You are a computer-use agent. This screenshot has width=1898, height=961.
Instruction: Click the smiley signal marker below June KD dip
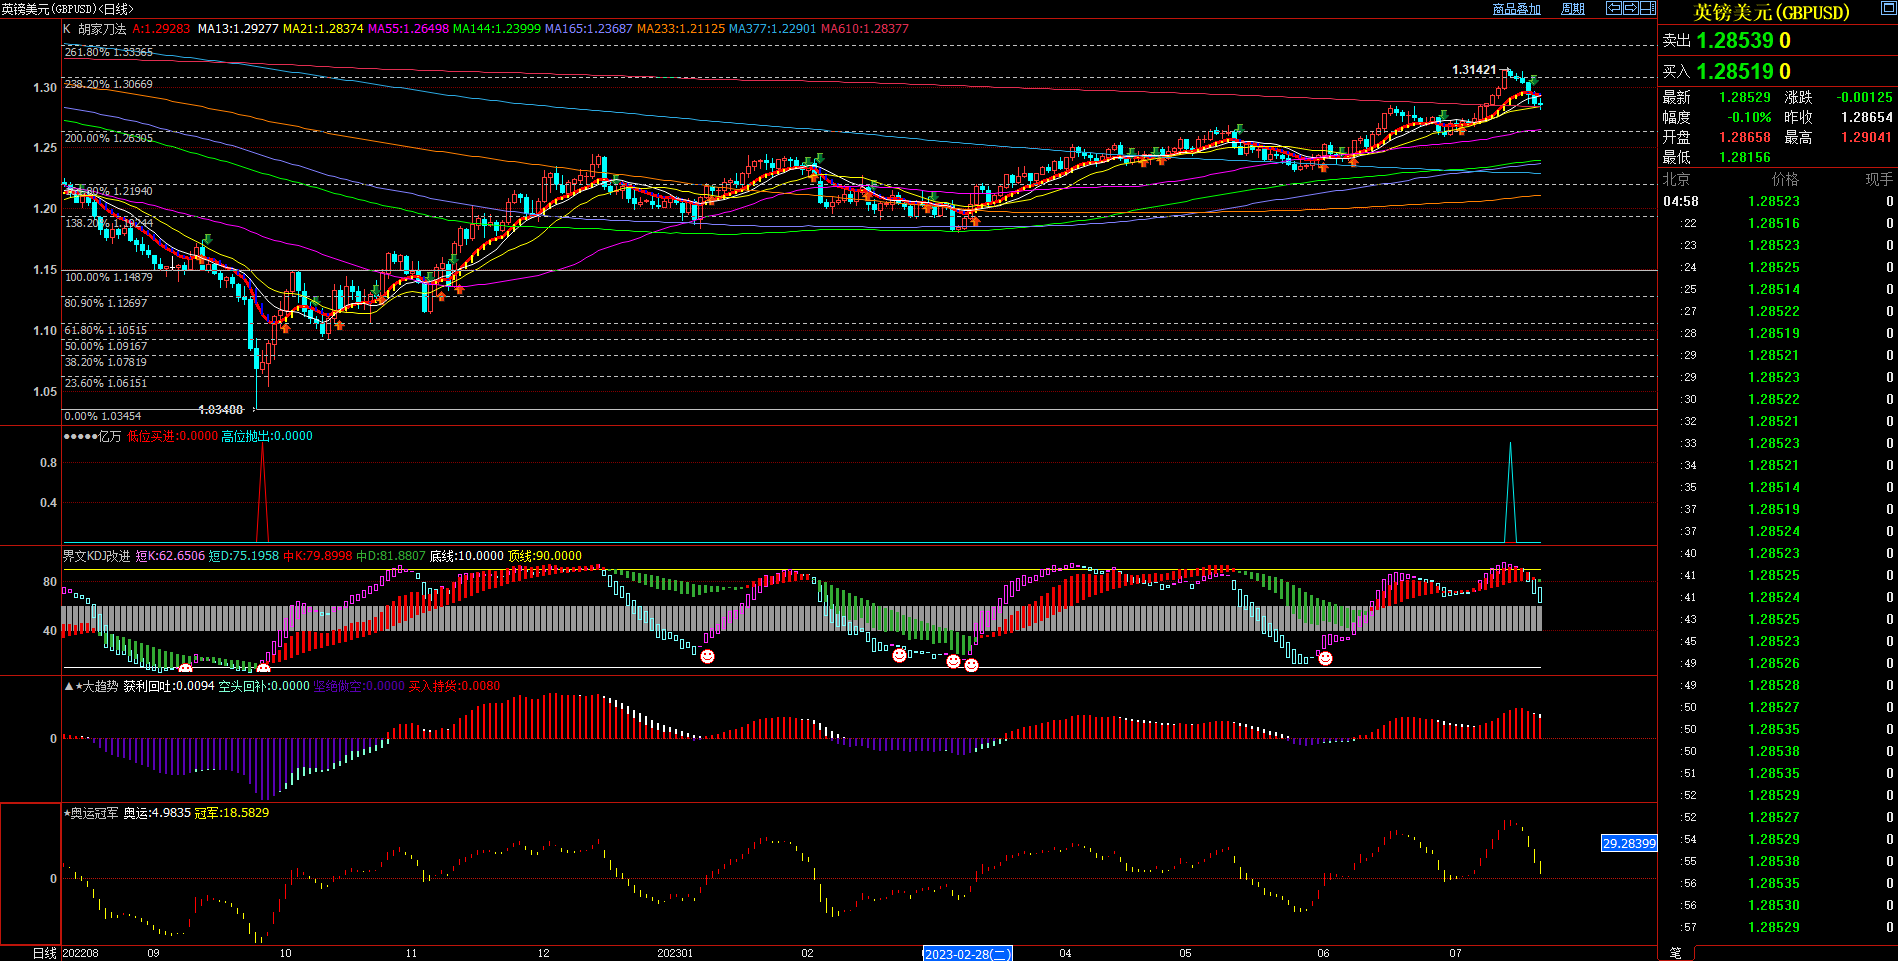[1325, 658]
